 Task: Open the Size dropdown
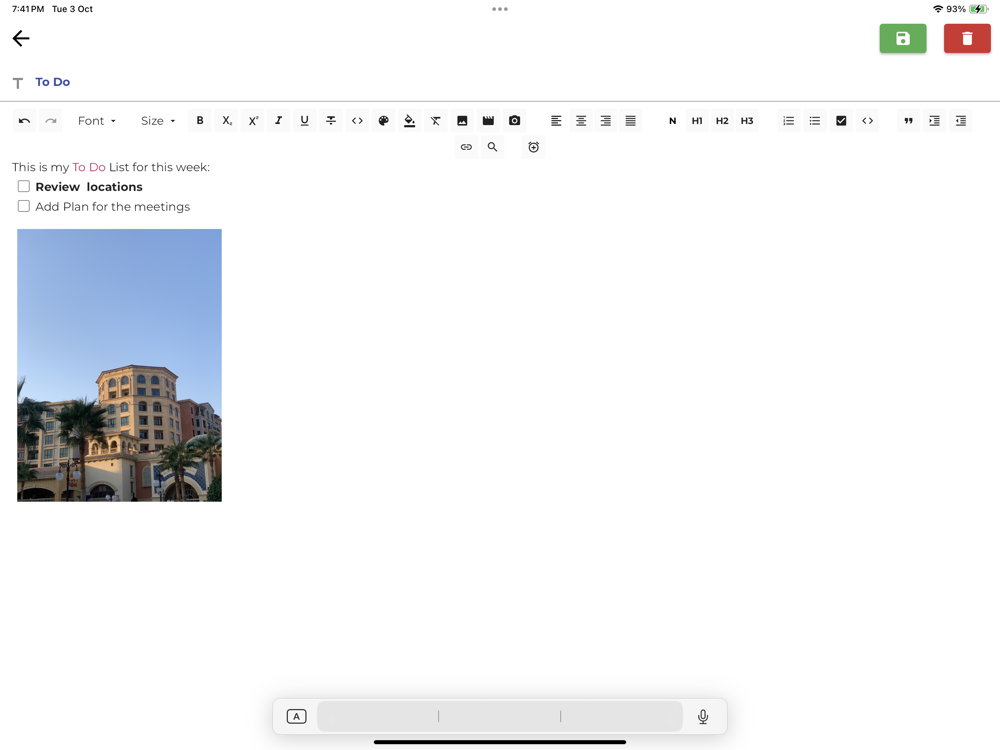pos(158,121)
